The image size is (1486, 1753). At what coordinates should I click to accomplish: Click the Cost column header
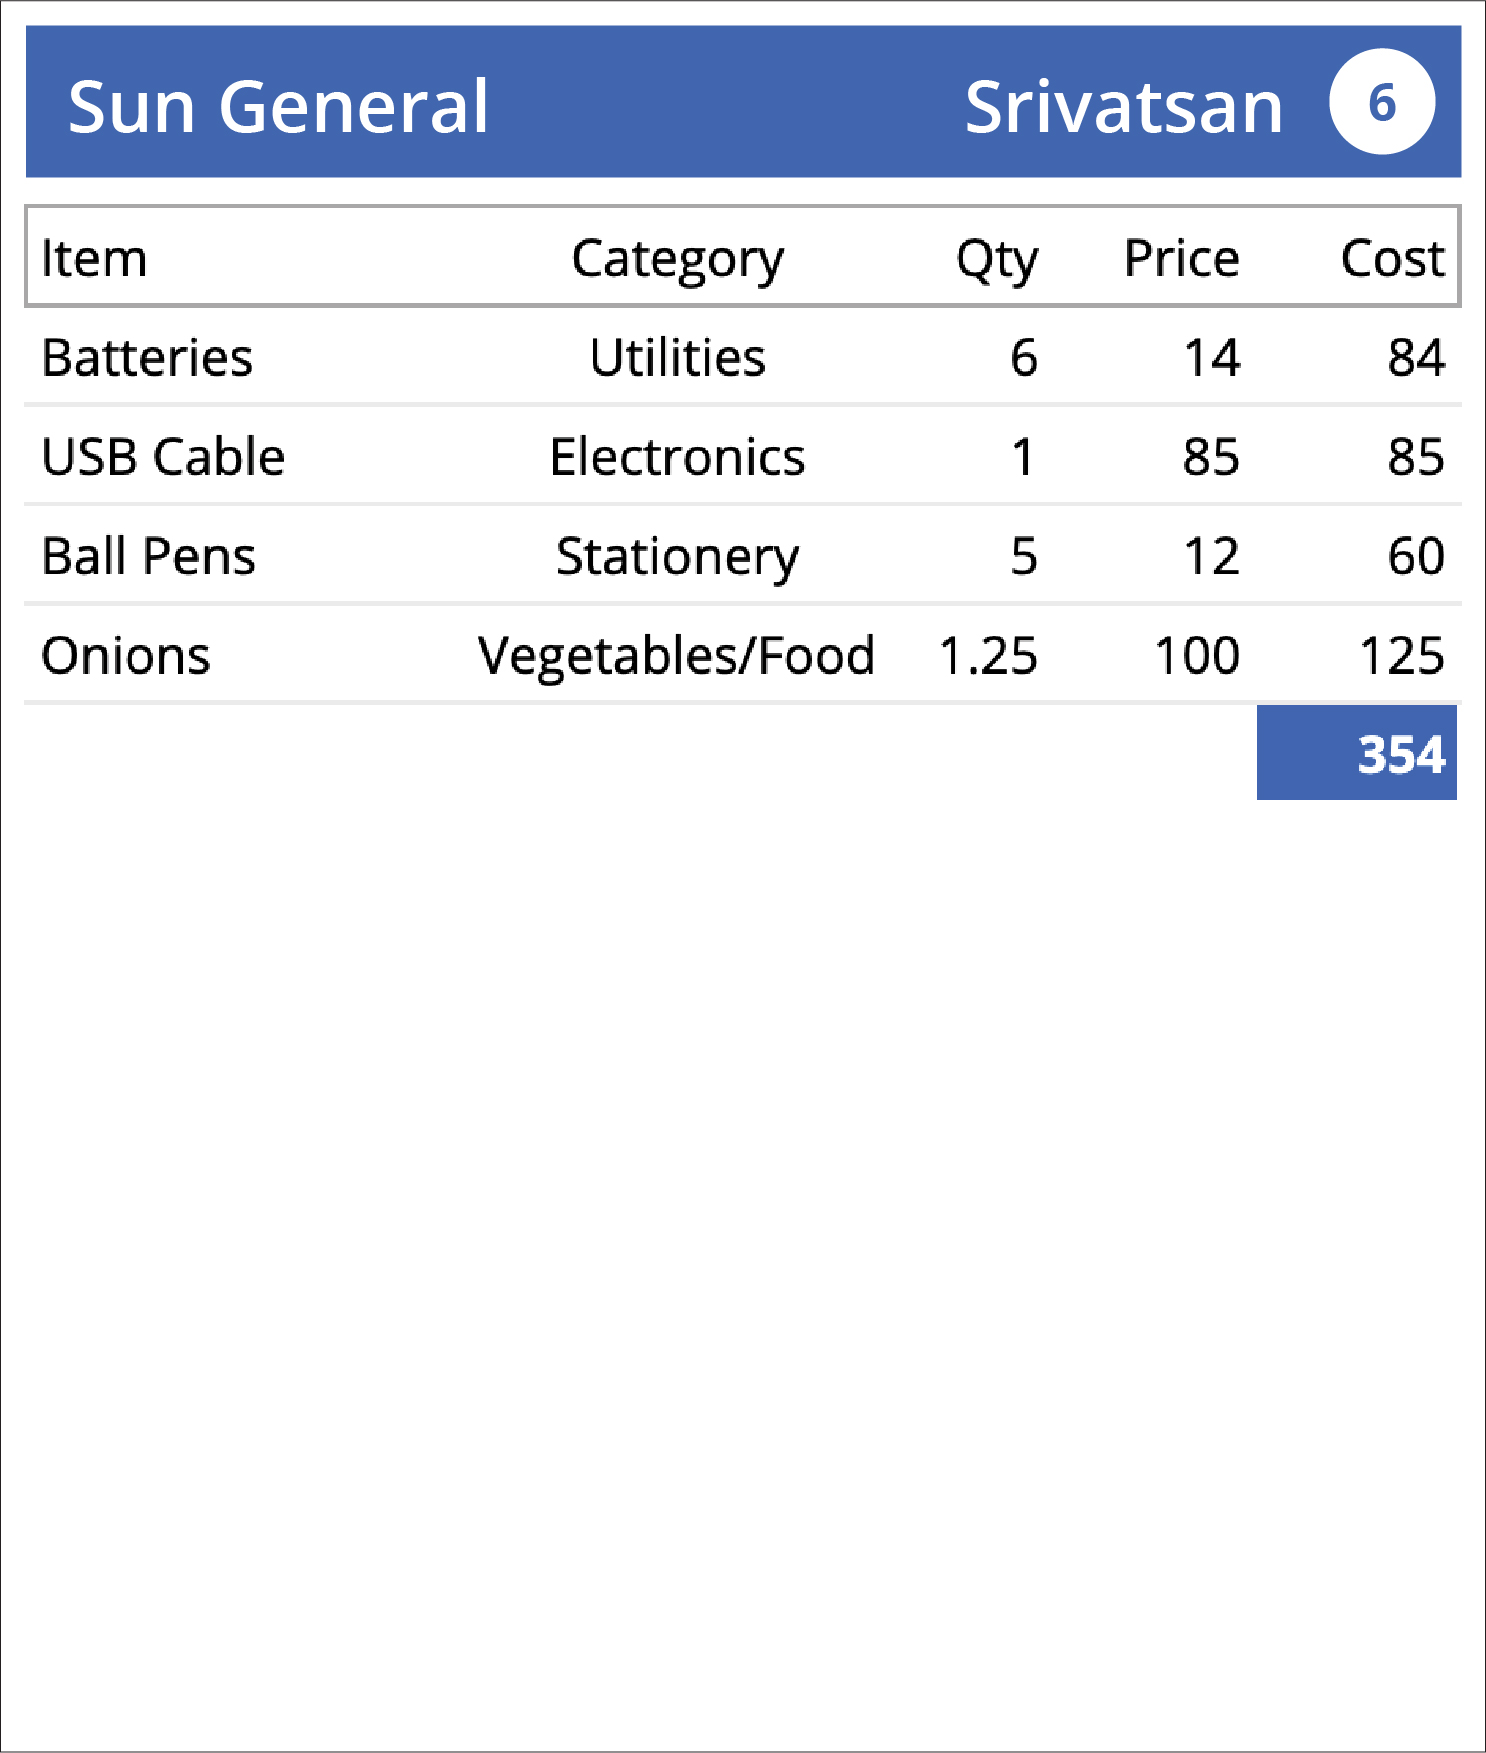tap(1393, 258)
